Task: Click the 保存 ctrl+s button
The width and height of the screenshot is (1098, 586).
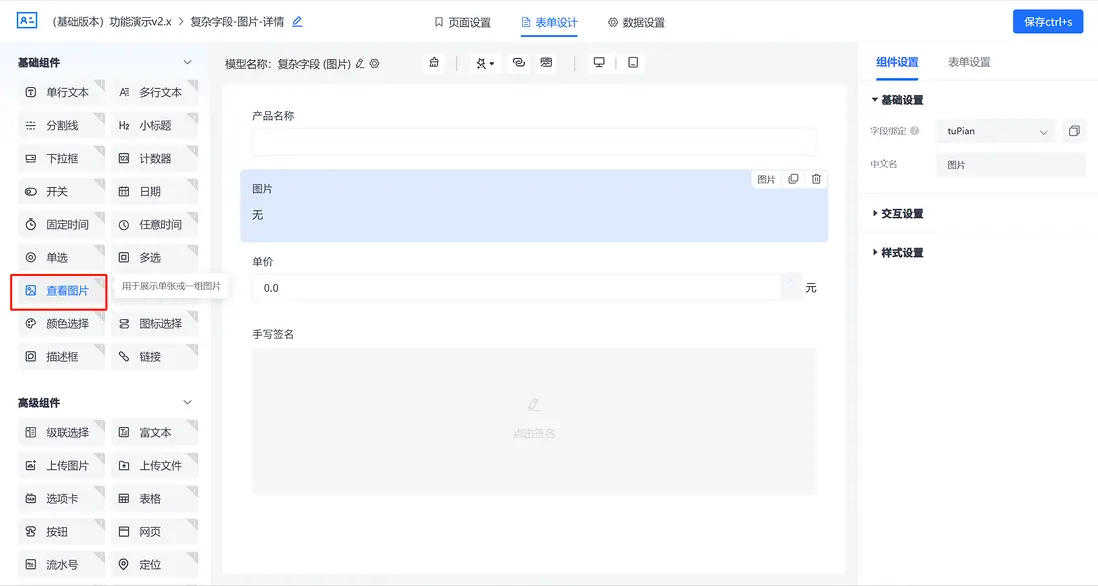Action: (1047, 20)
